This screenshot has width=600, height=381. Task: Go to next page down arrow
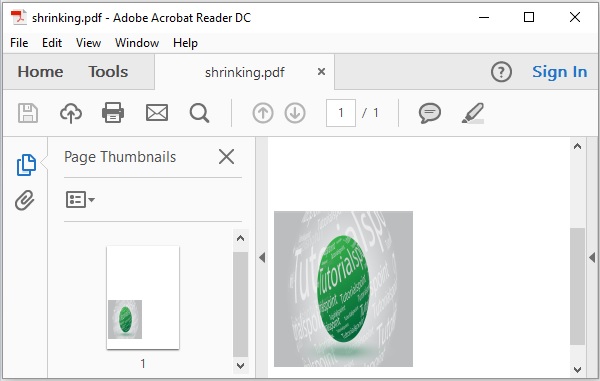(x=295, y=113)
